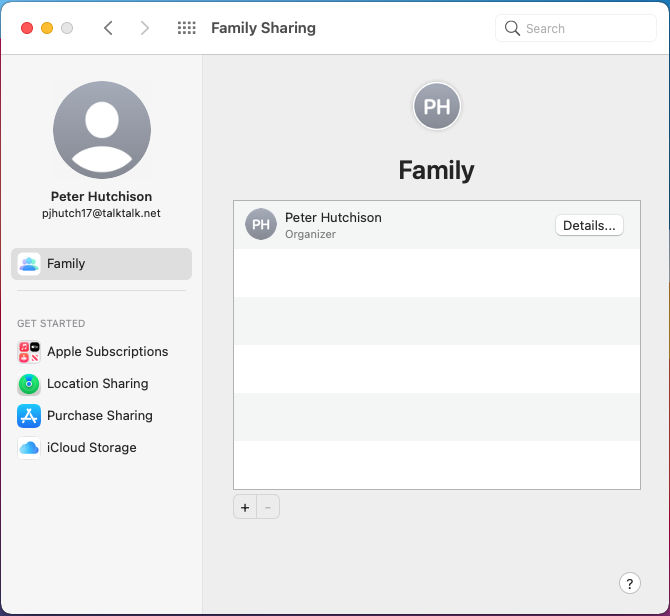Open the iCloud Storage cloud icon

pos(29,448)
